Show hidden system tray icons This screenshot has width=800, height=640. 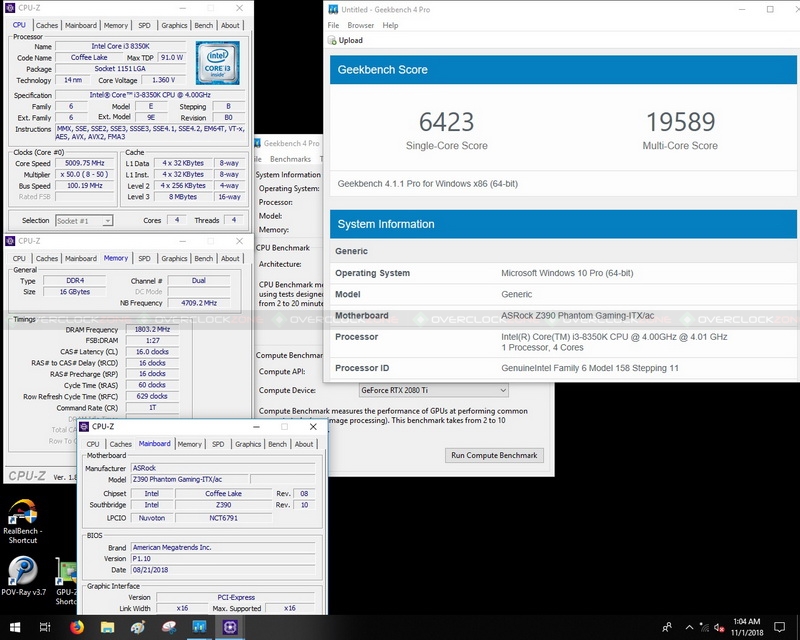coord(689,627)
